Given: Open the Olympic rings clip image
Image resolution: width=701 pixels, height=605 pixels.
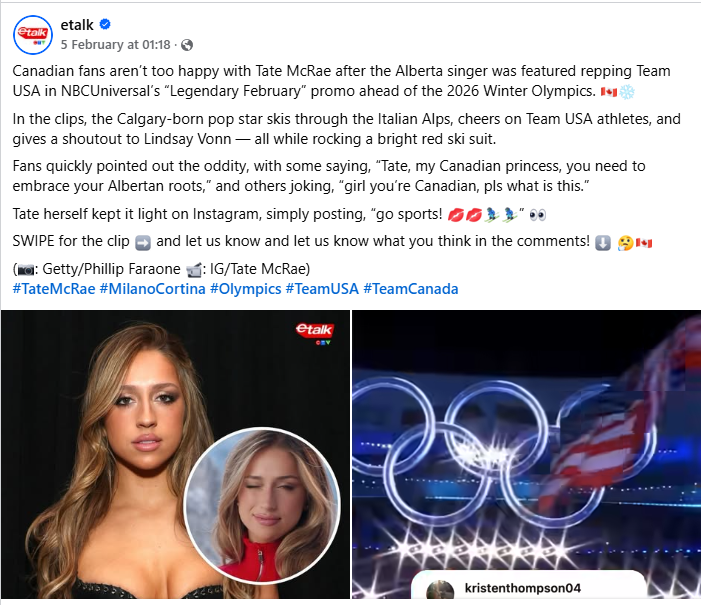Looking at the screenshot, I should tap(526, 454).
